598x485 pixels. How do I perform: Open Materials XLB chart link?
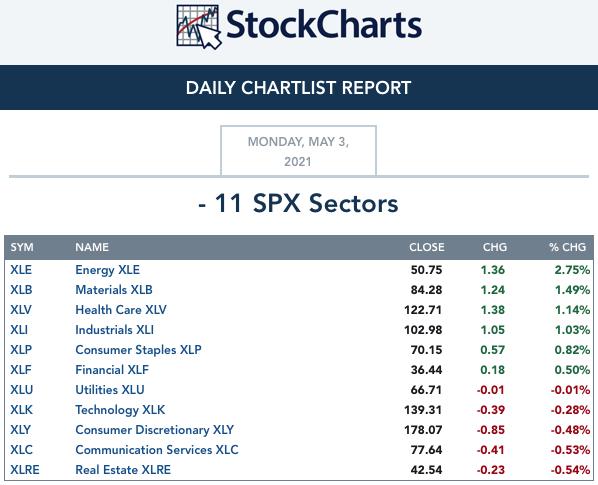click(114, 290)
